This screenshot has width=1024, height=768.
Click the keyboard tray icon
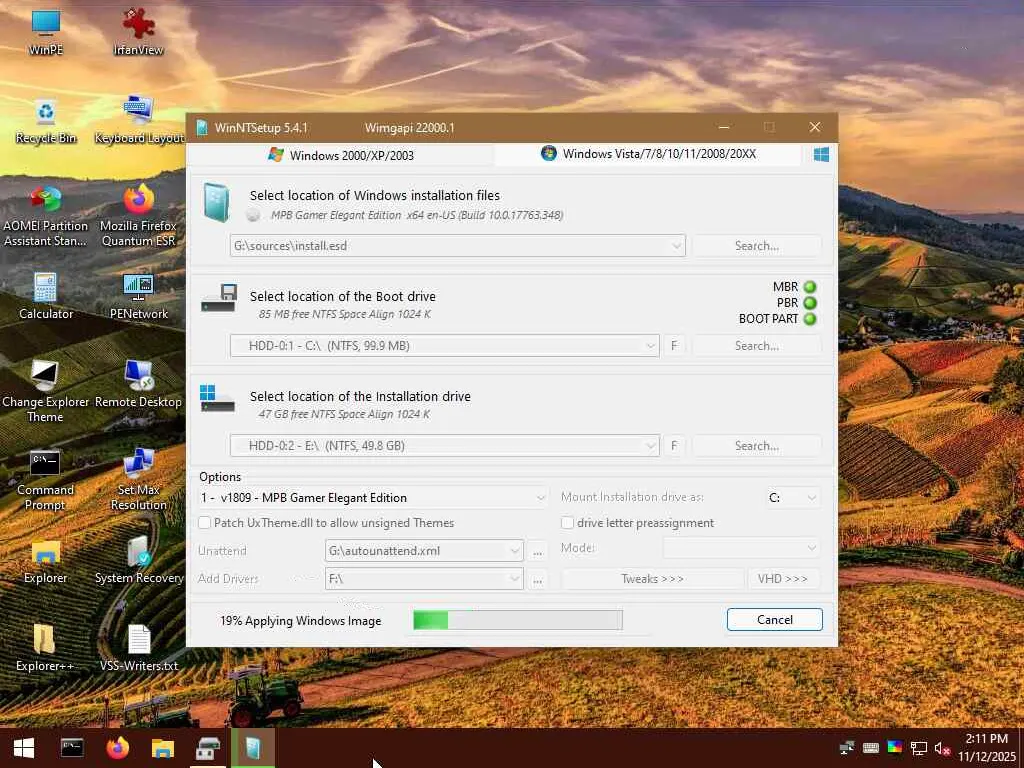click(x=871, y=748)
